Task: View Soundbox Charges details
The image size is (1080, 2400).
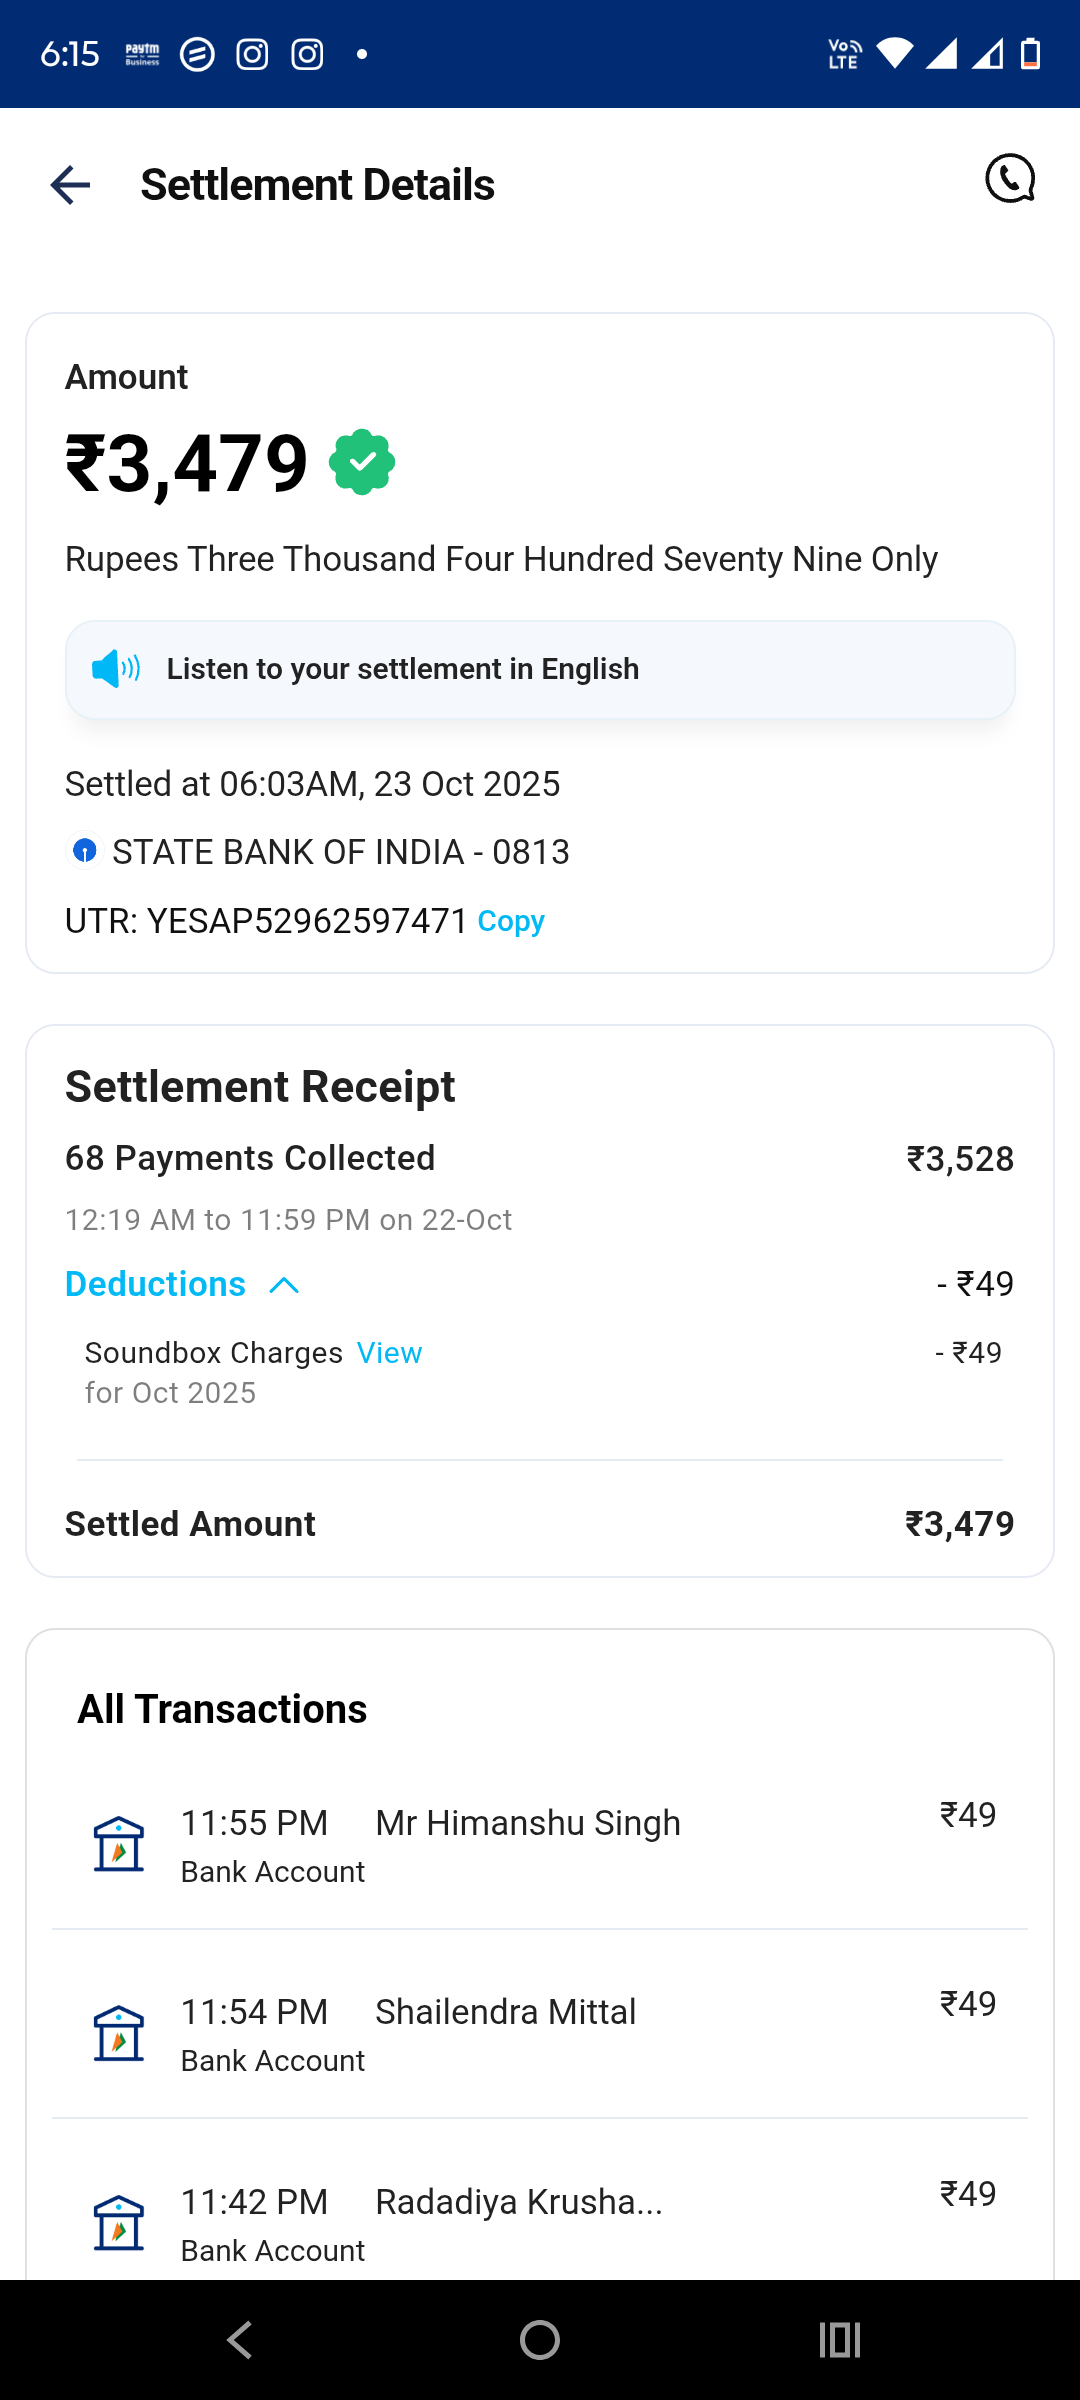Action: click(x=389, y=1353)
